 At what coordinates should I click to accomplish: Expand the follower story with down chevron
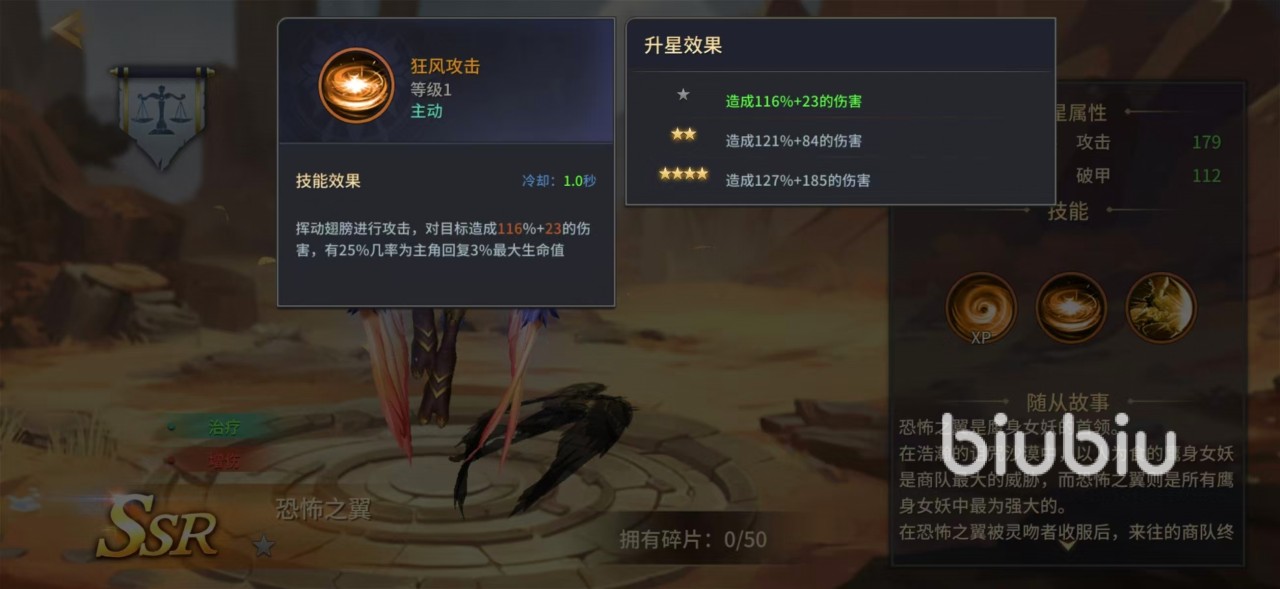1067,545
